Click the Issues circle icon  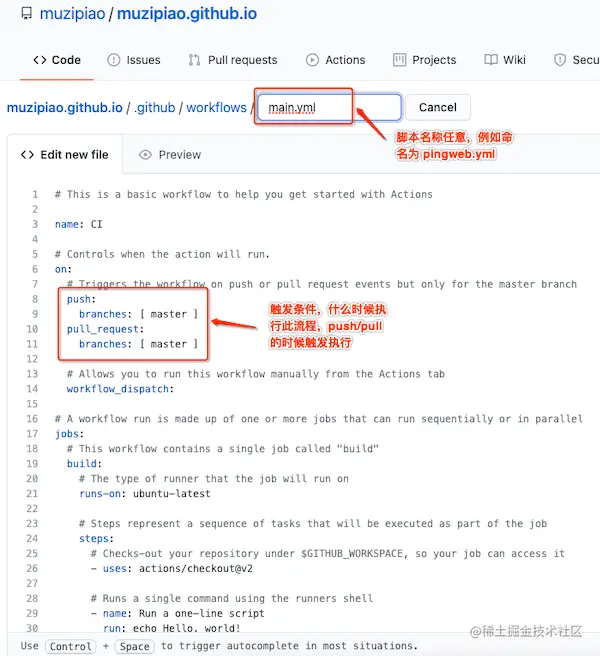114,60
